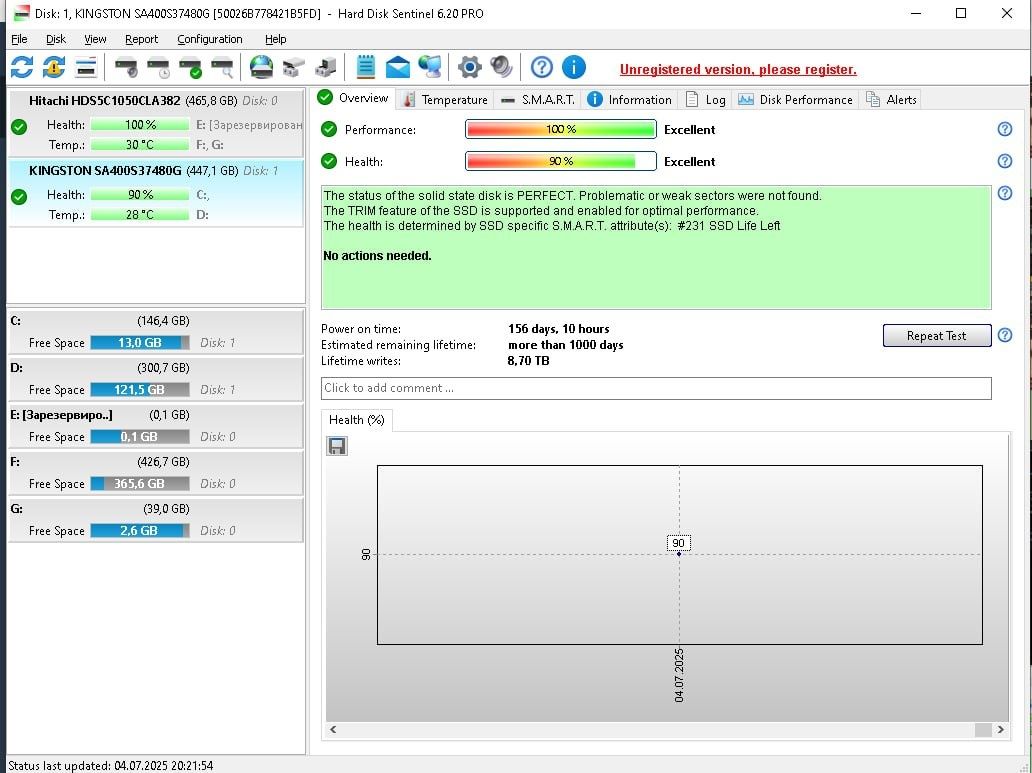This screenshot has width=1032, height=773.
Task: Click the toolbar icon left of the blue notepad
Action: click(x=326, y=67)
